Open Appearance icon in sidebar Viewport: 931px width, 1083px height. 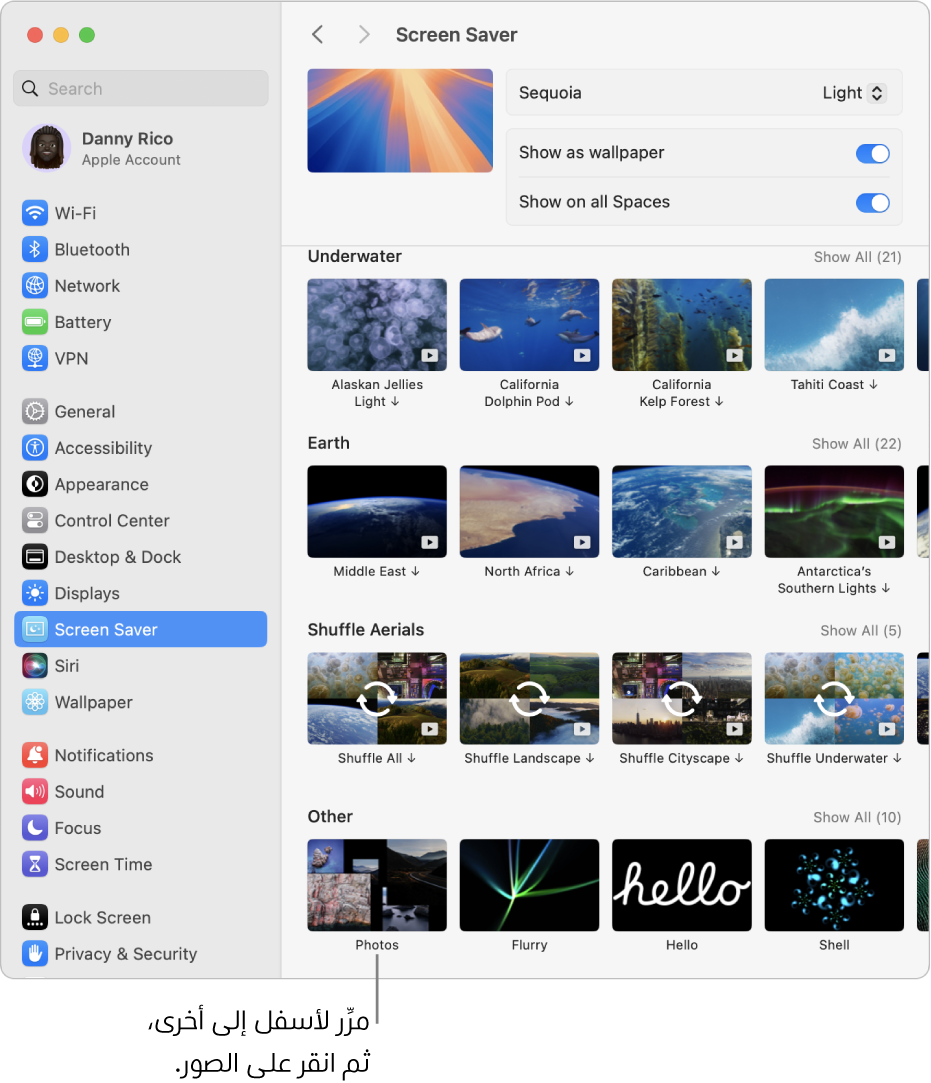coord(35,484)
